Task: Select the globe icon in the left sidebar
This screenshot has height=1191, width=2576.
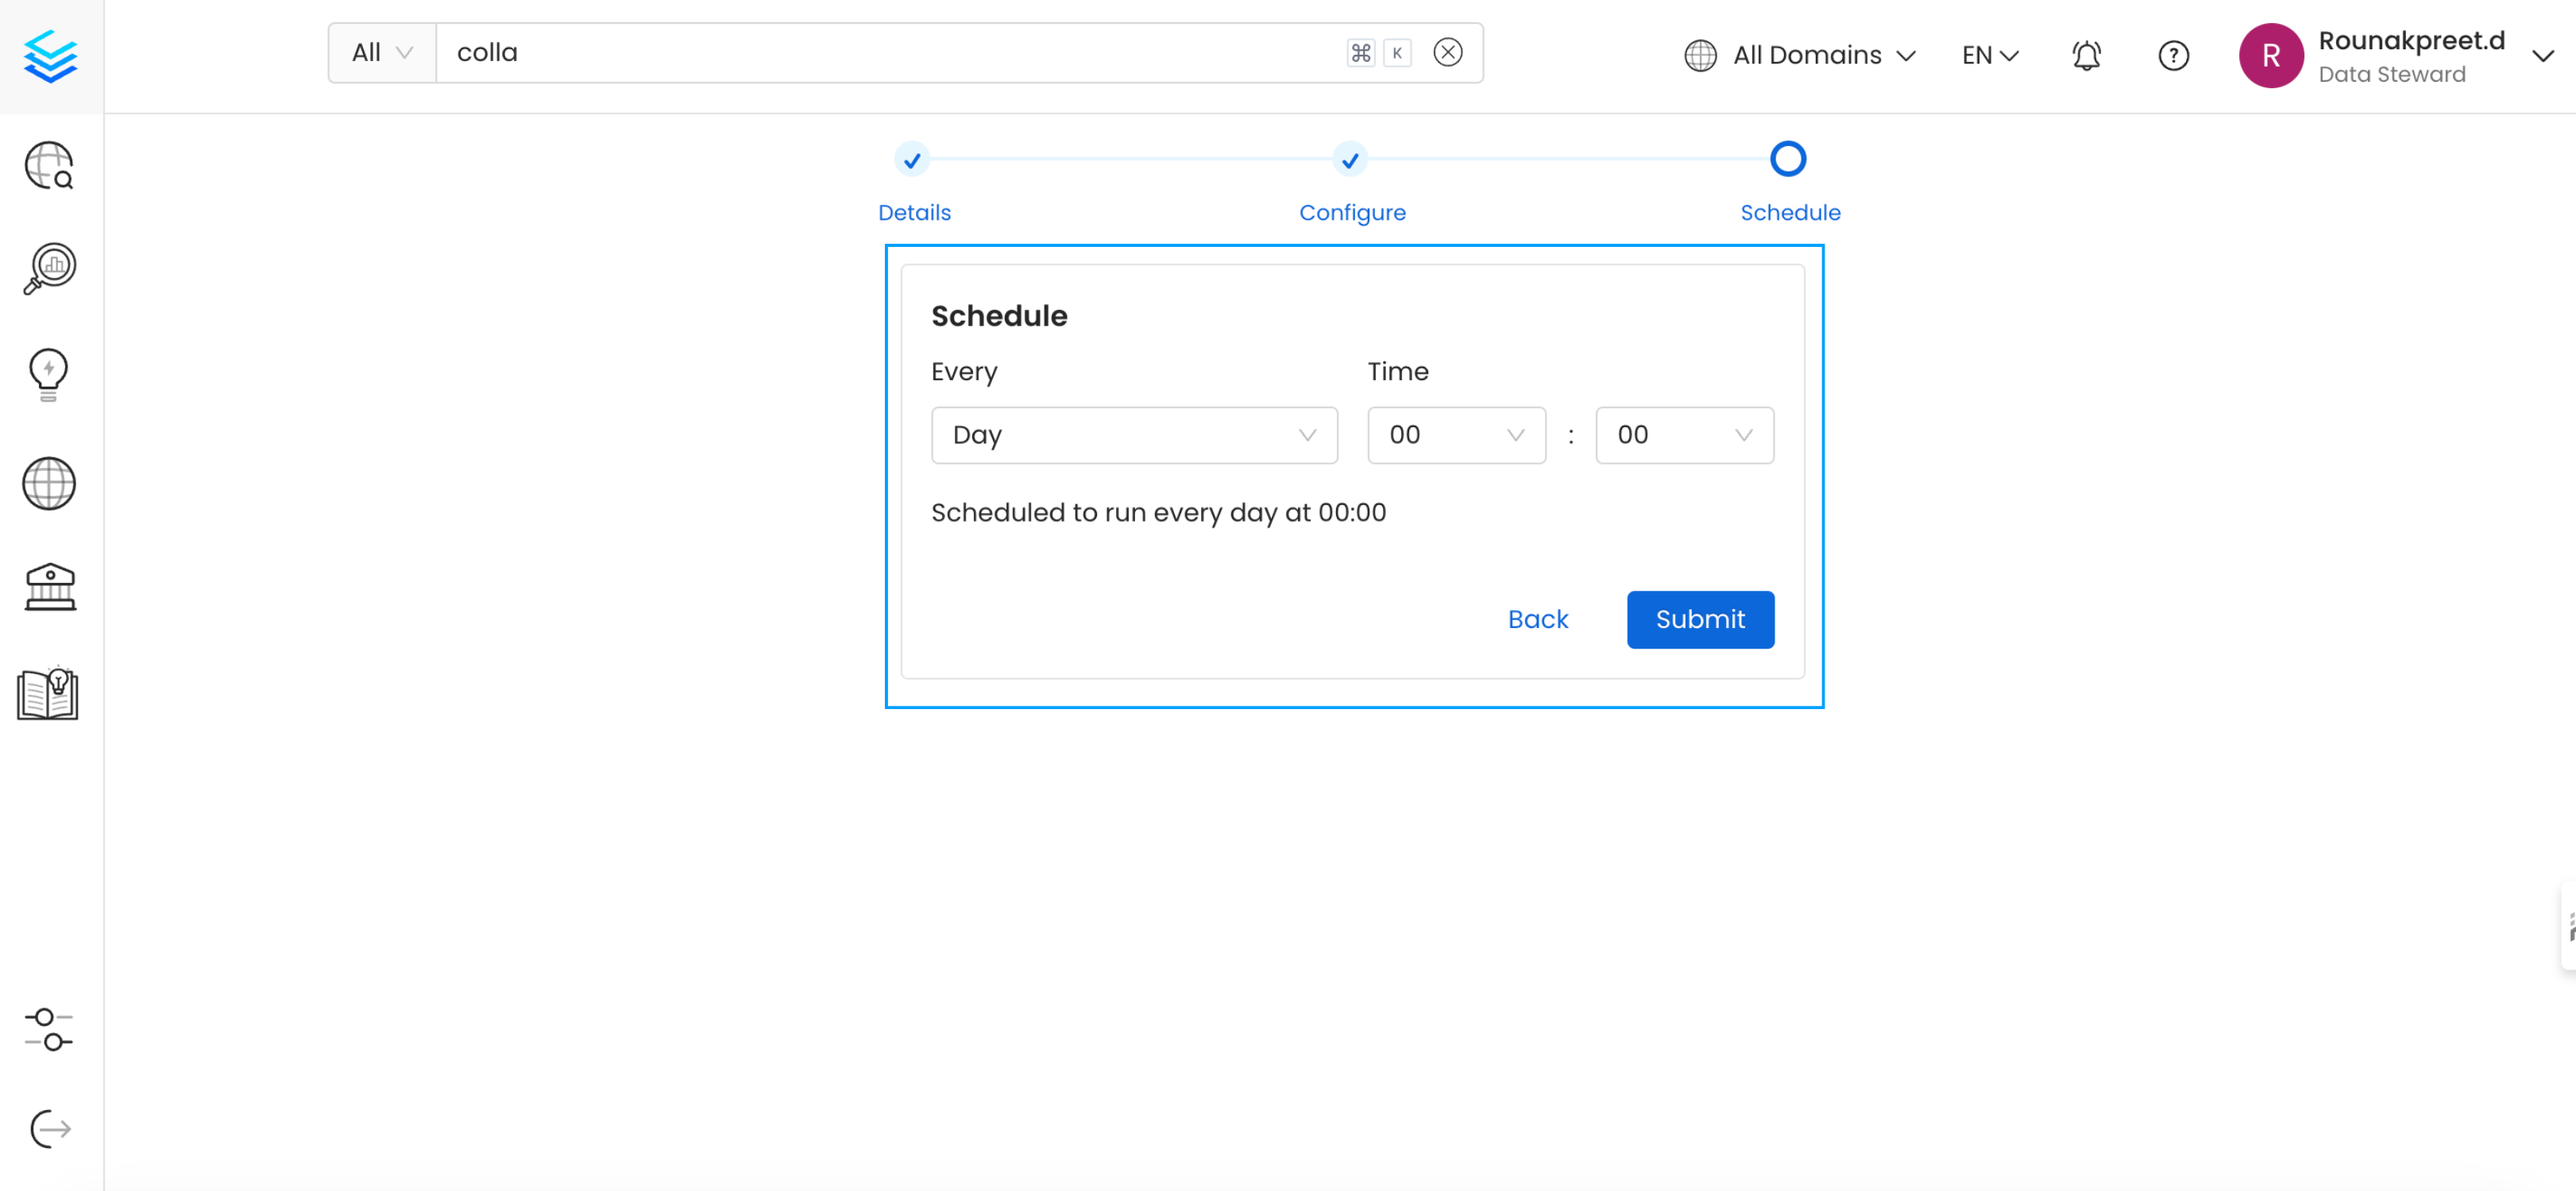Action: coord(48,484)
